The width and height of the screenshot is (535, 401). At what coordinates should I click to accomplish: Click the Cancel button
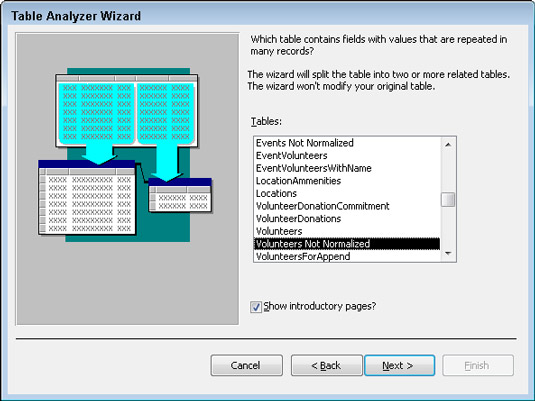coord(246,366)
